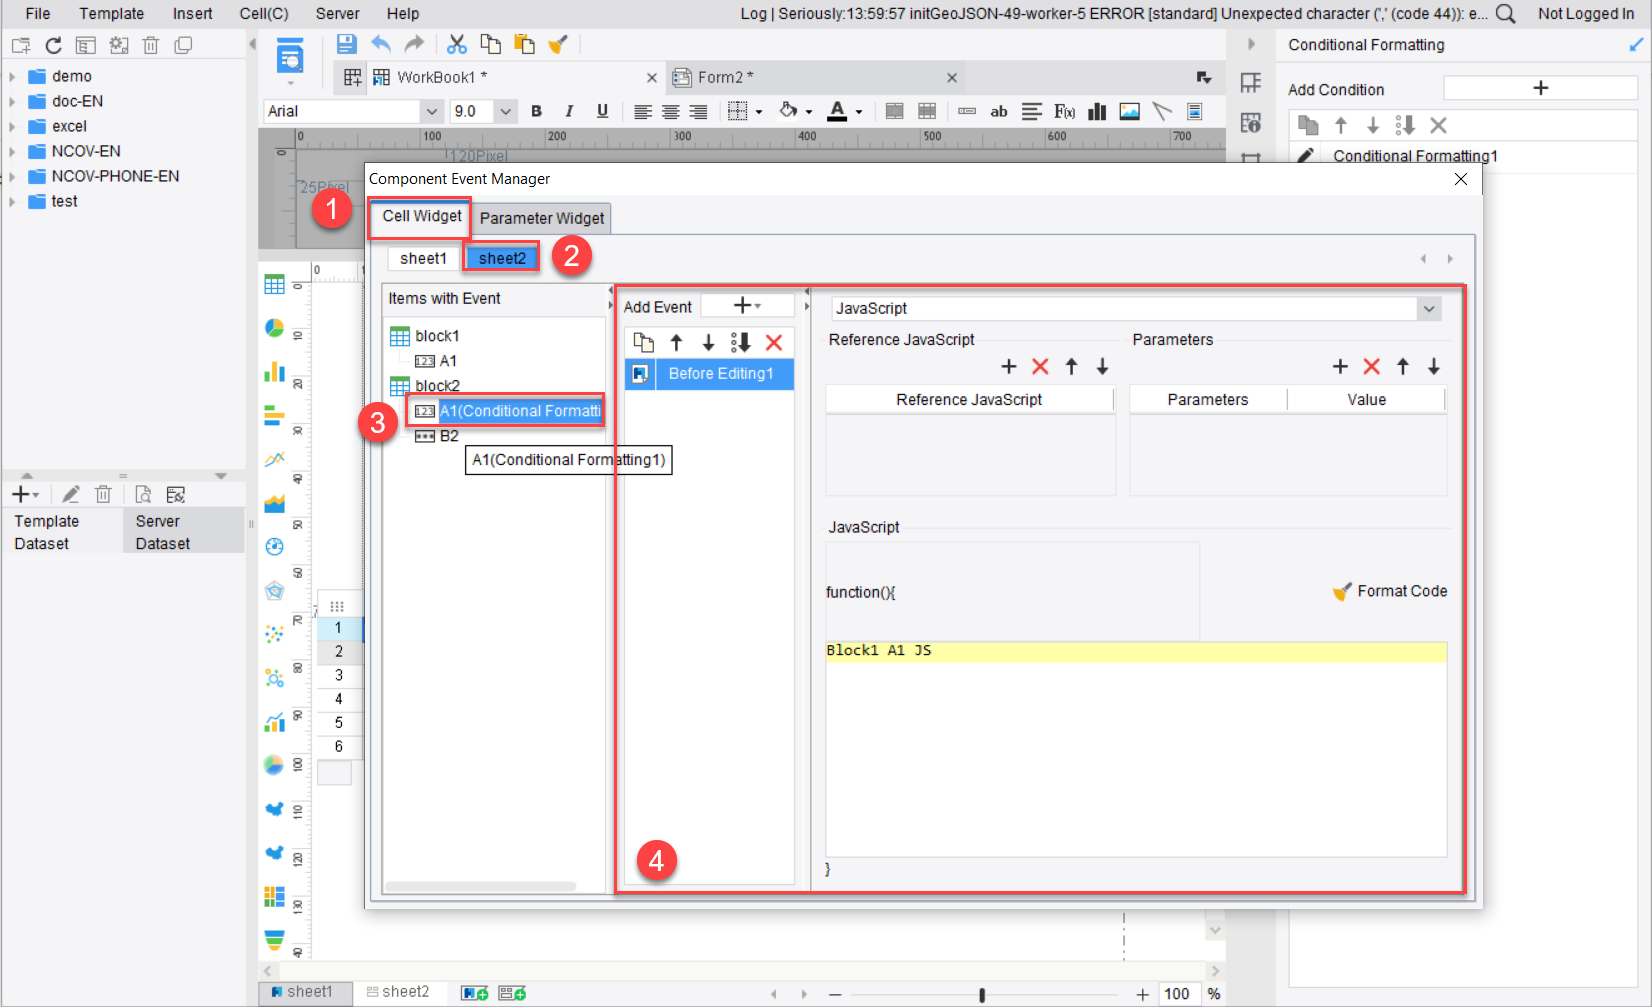Expand the NCOV-EN folder
The width and height of the screenshot is (1652, 1007).
(12, 151)
